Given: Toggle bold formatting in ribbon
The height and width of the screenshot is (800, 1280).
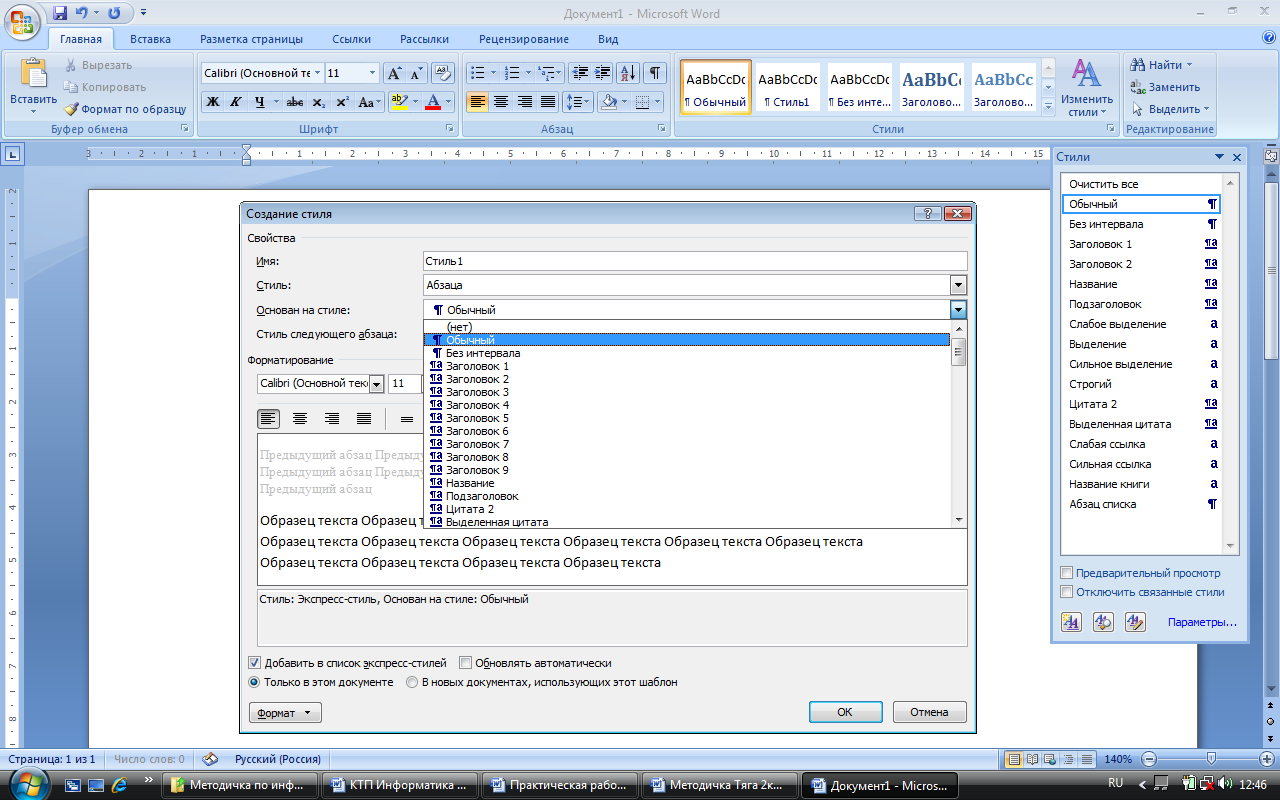Looking at the screenshot, I should point(212,102).
